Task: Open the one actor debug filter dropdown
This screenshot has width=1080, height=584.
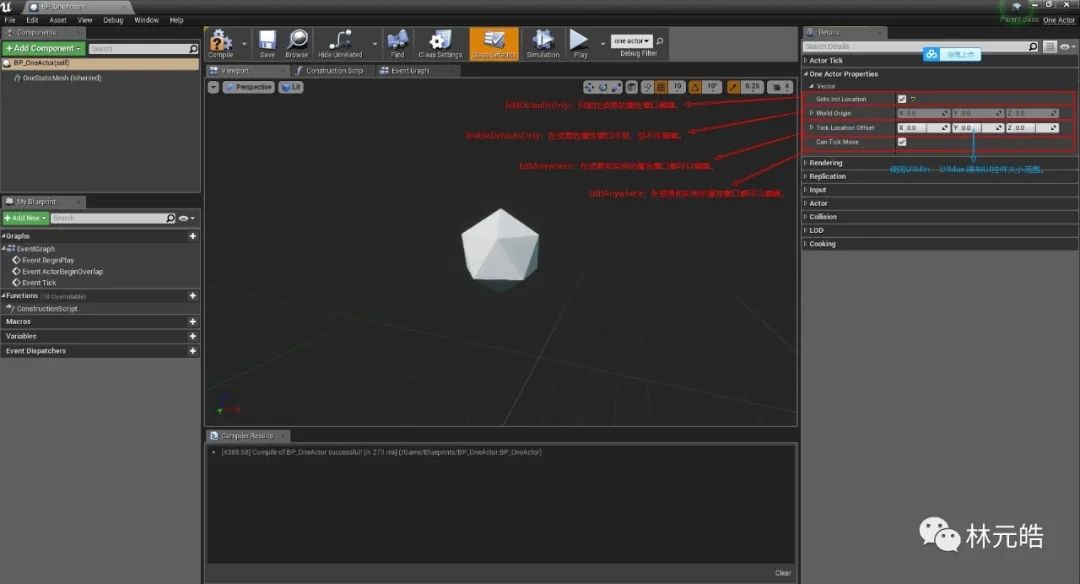Action: pos(631,41)
